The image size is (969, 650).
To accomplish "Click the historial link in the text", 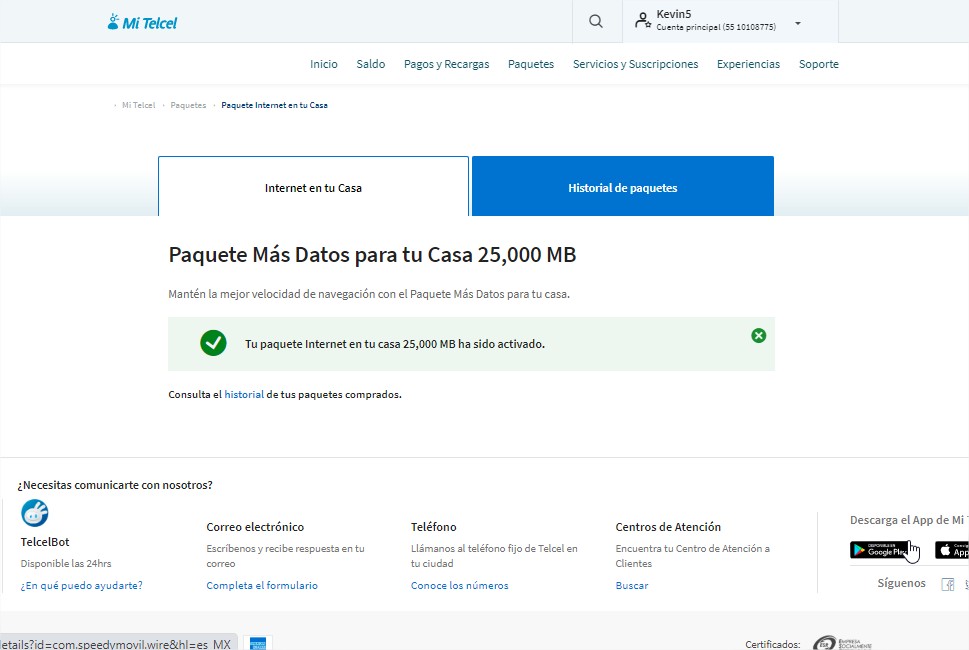I will 244,395.
